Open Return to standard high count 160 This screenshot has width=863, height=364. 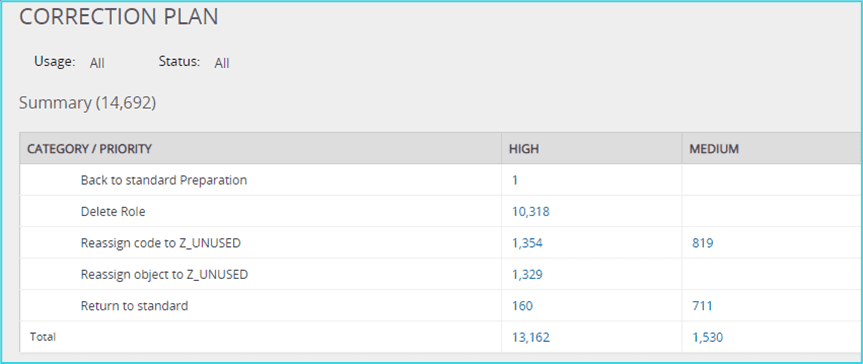point(522,306)
